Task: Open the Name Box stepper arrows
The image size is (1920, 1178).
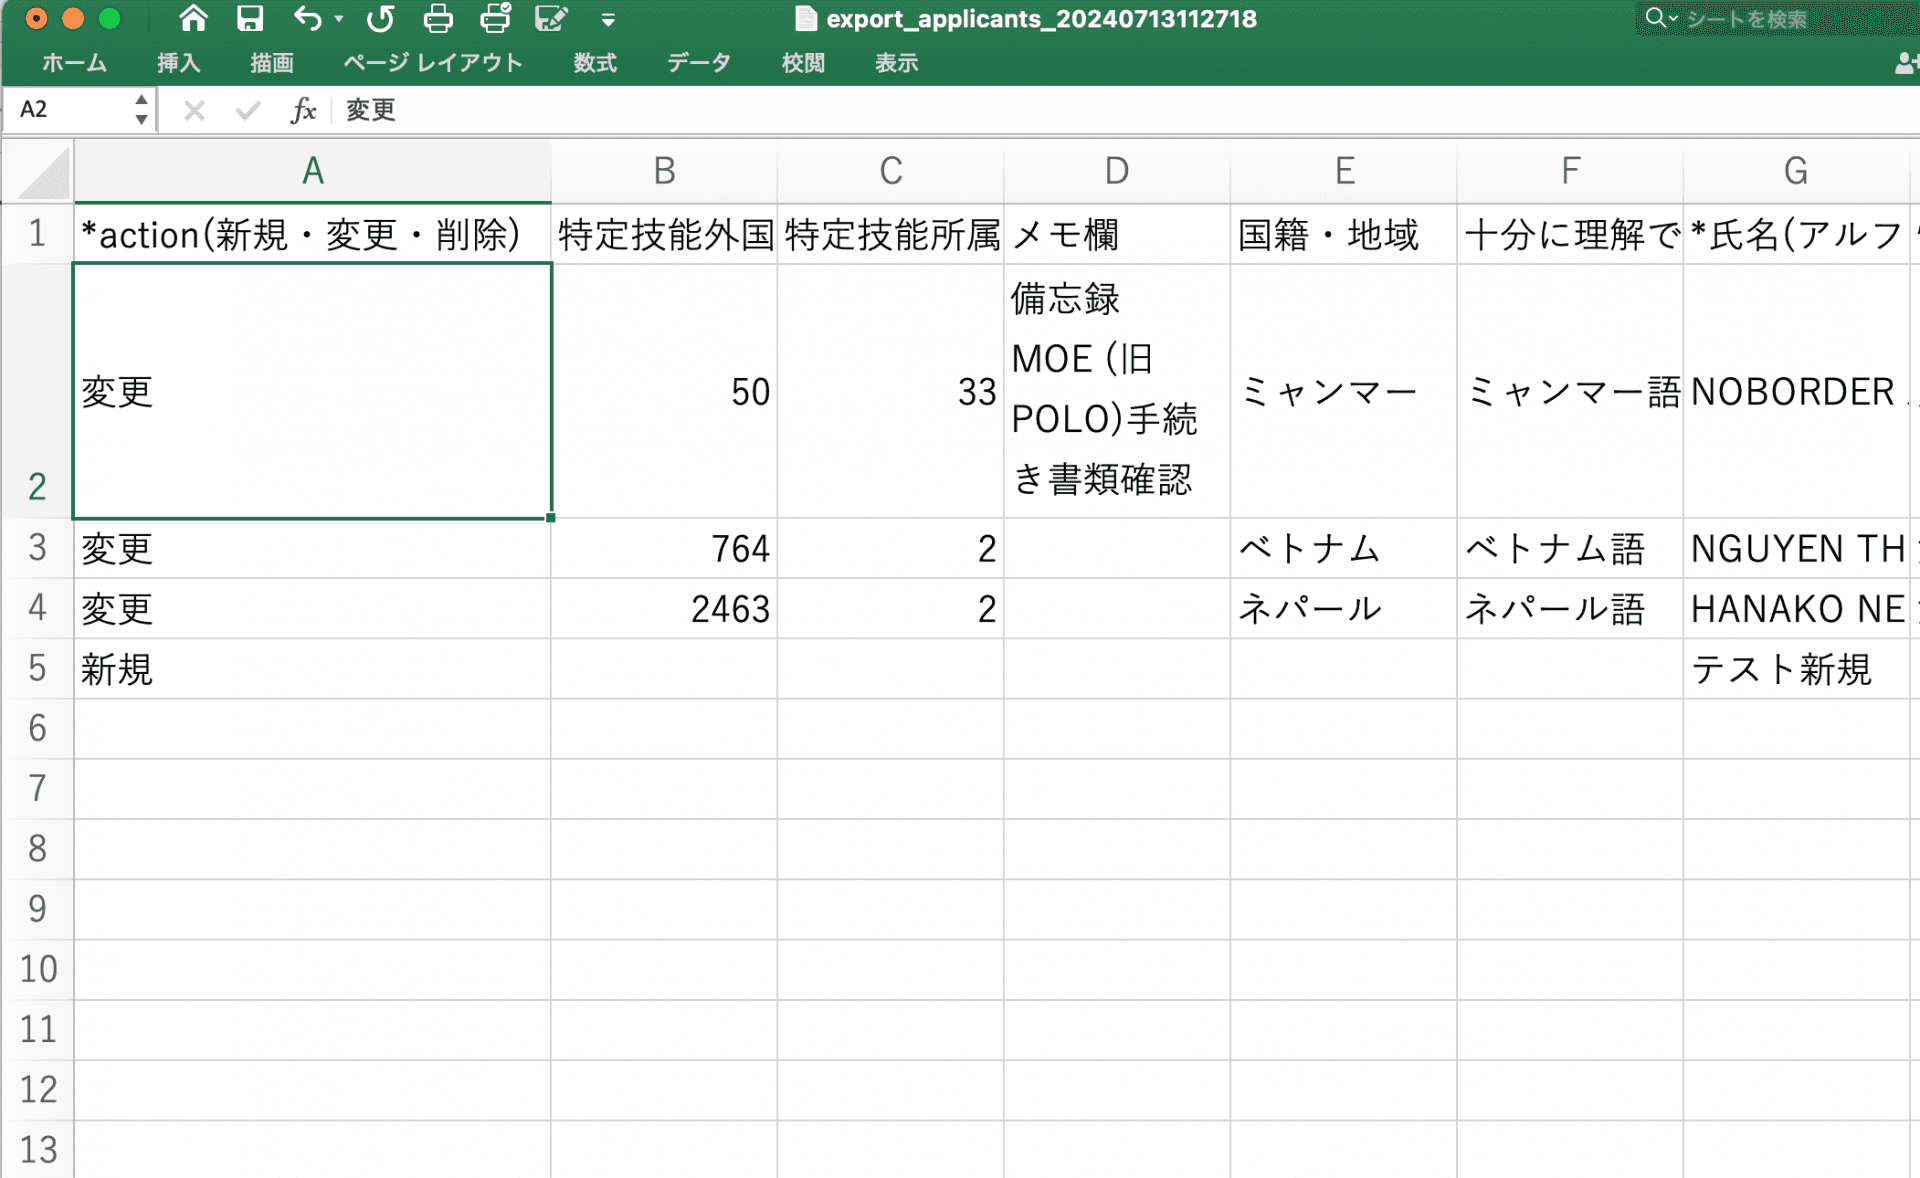Action: coord(141,110)
